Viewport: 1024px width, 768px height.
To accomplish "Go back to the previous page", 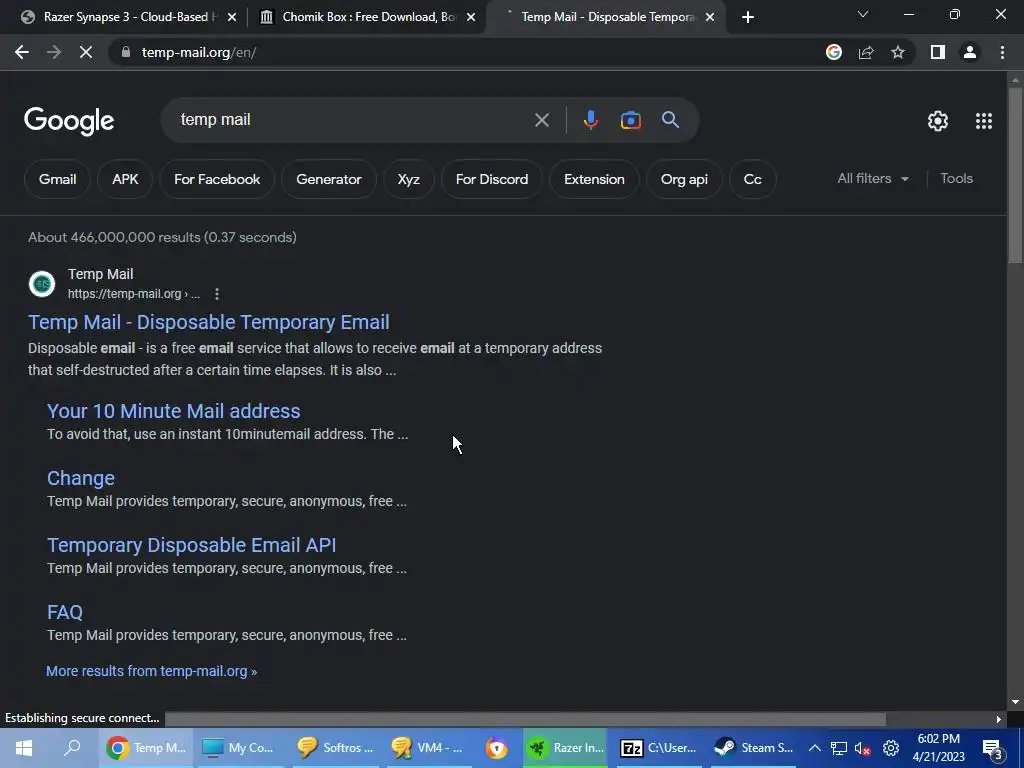I will [x=22, y=52].
